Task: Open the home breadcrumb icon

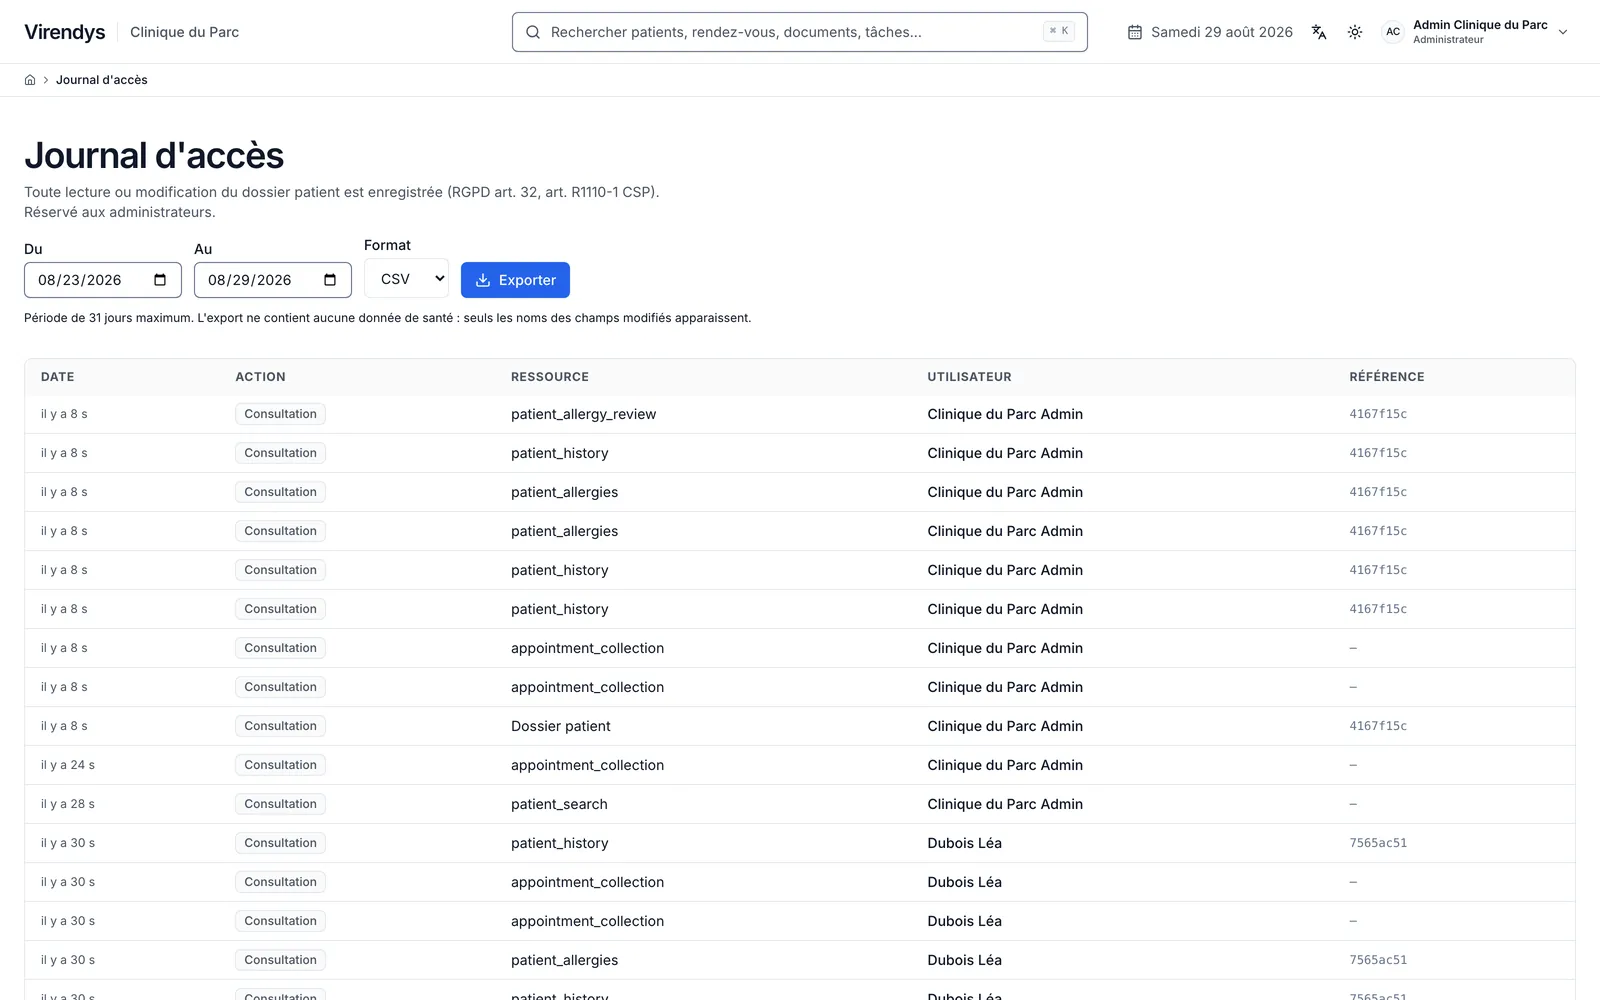Action: [30, 80]
